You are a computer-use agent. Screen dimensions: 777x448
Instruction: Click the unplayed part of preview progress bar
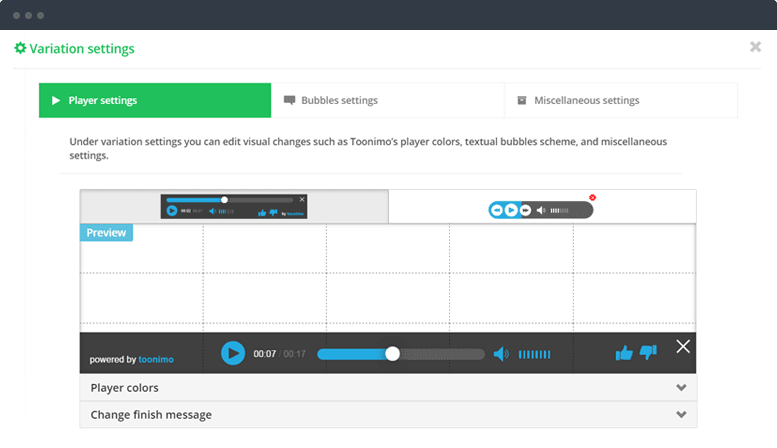[442, 354]
